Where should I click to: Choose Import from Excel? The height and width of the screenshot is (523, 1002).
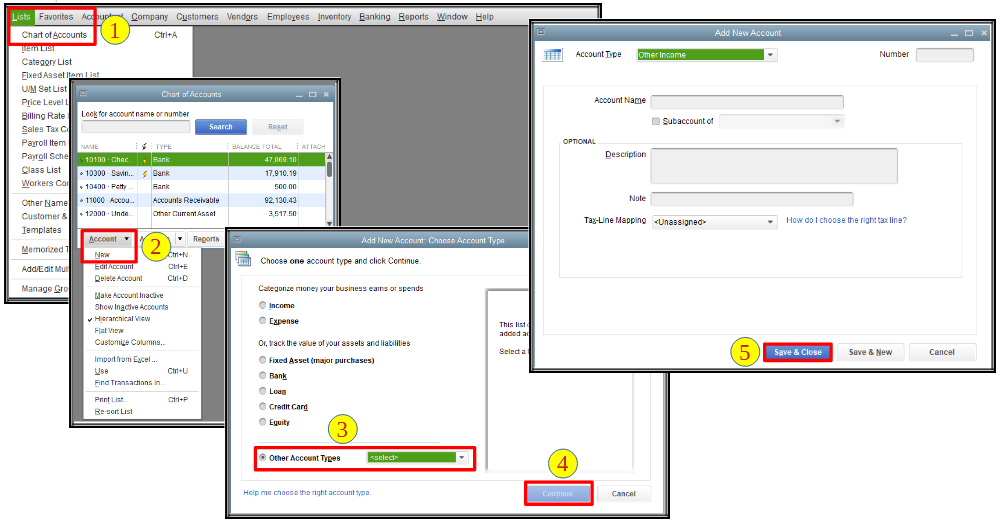pyautogui.click(x=126, y=359)
